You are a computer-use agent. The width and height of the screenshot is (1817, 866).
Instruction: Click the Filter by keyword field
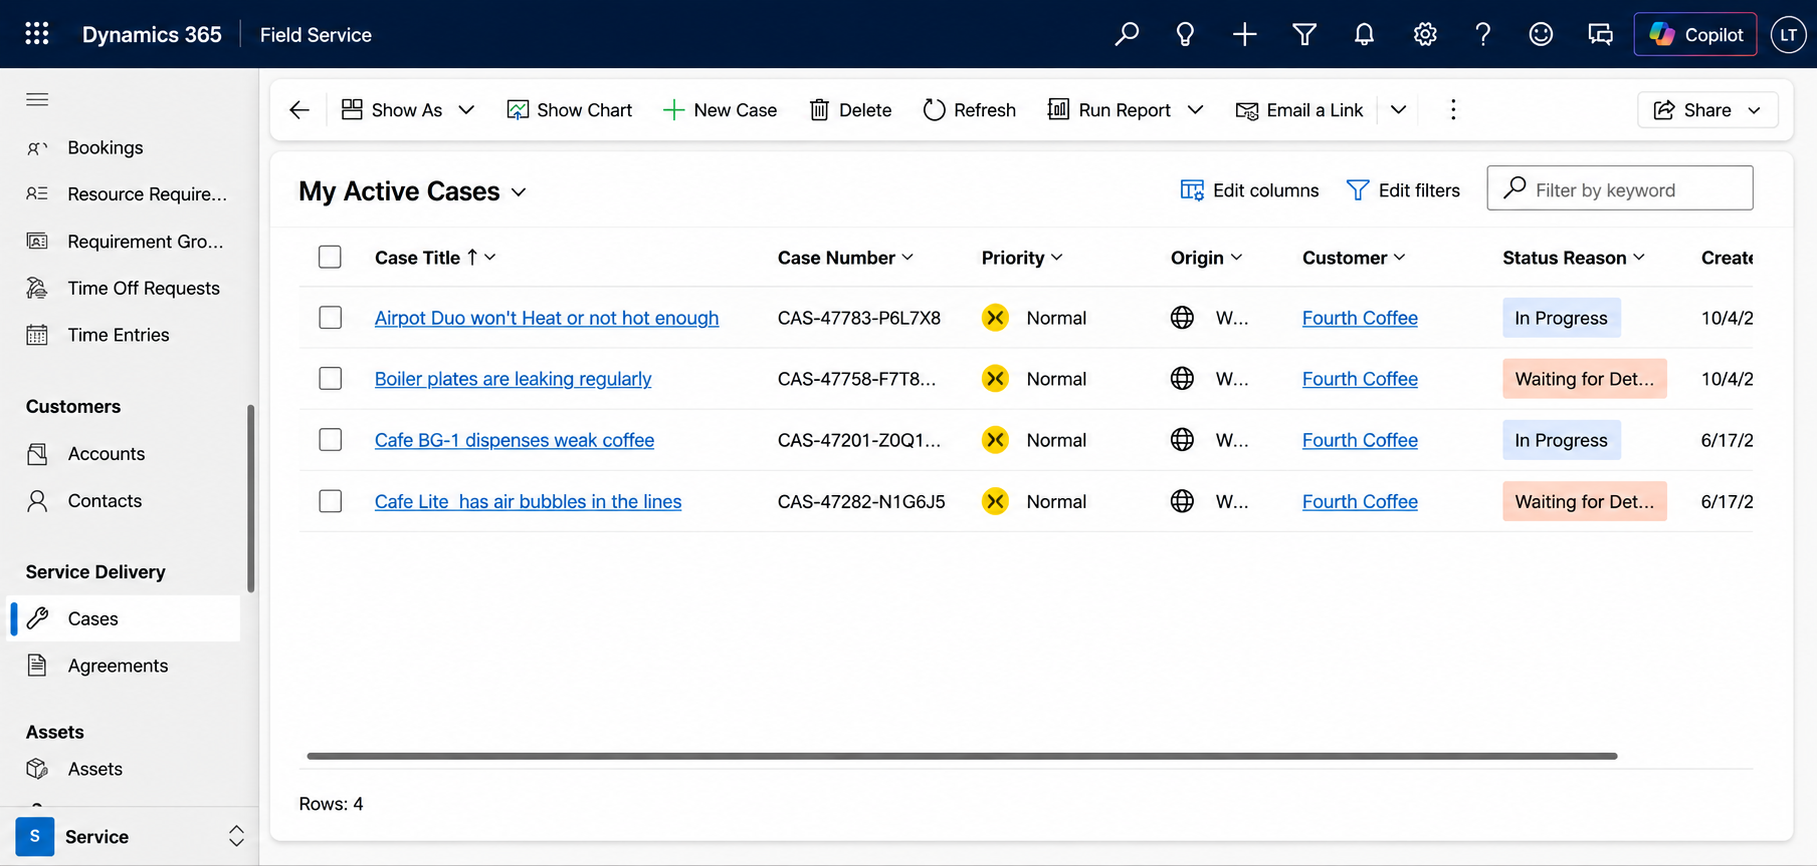coord(1620,189)
